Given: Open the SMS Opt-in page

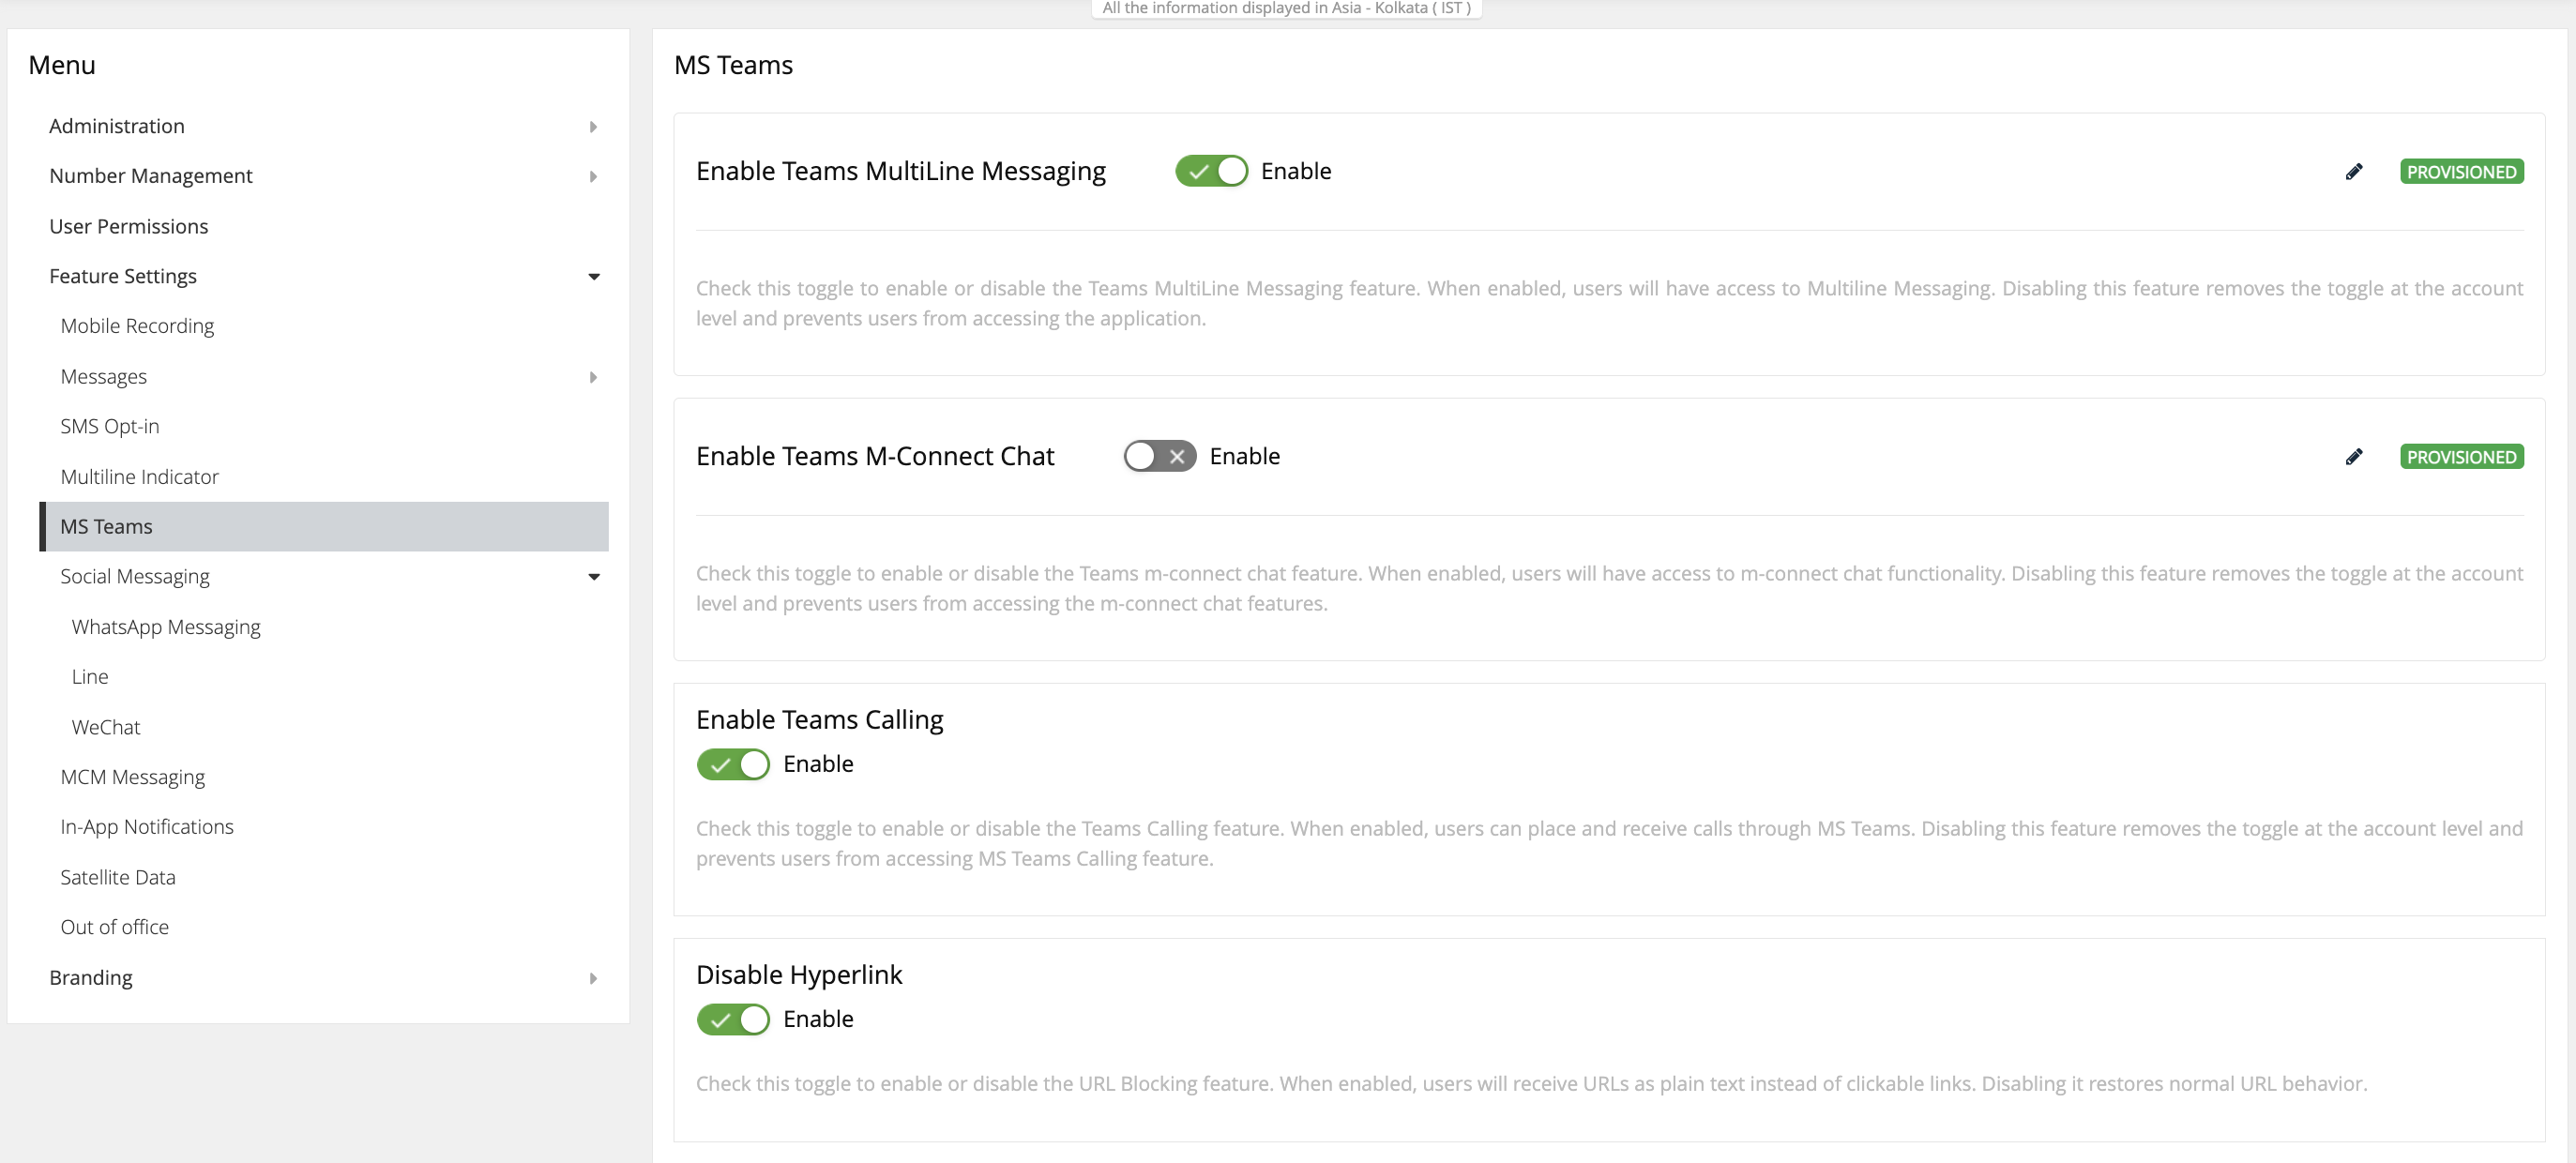Looking at the screenshot, I should pyautogui.click(x=109, y=426).
